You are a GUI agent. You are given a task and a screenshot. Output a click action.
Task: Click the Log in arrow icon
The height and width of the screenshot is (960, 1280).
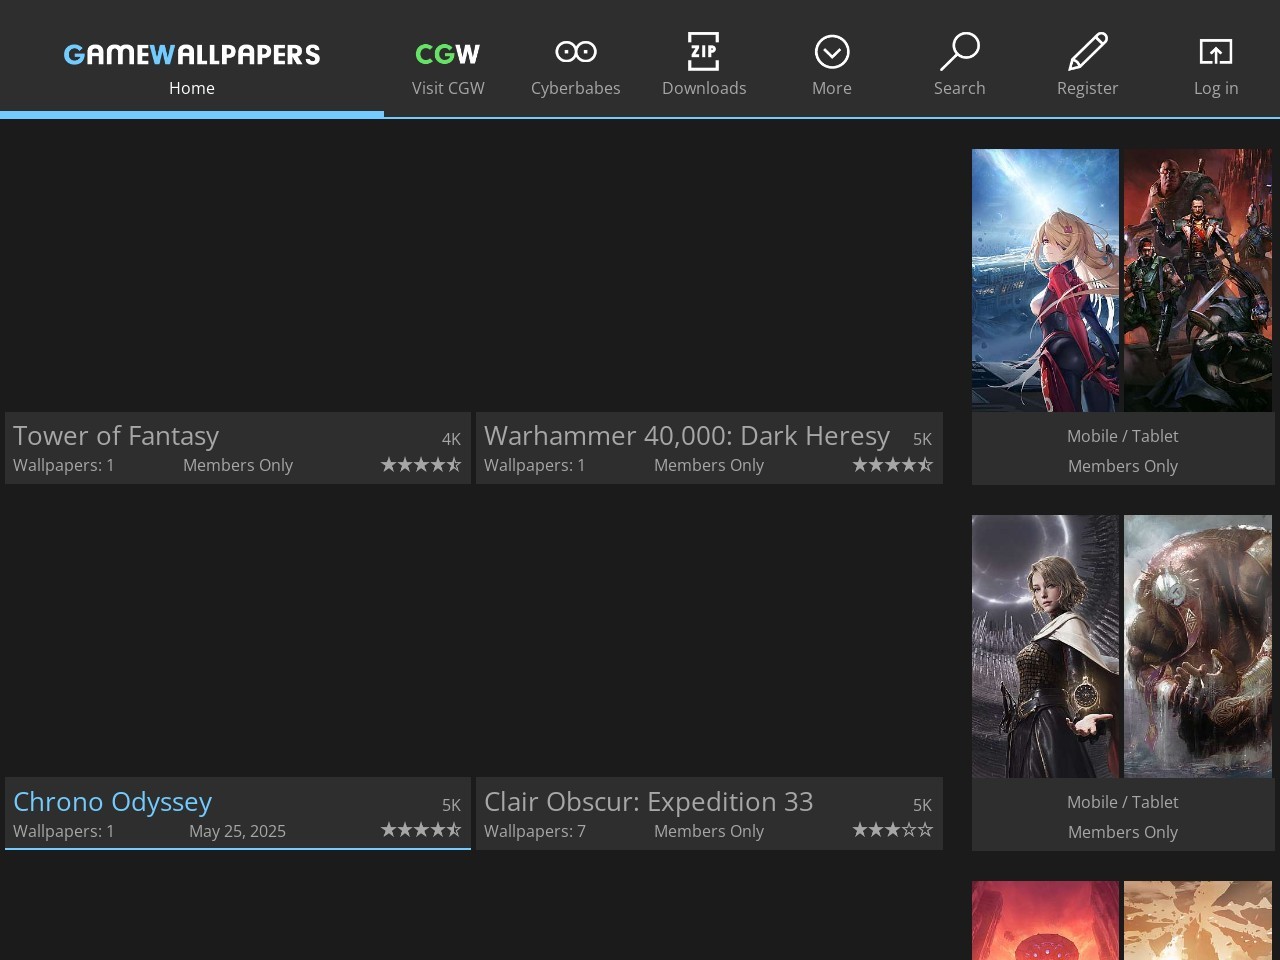pos(1216,52)
